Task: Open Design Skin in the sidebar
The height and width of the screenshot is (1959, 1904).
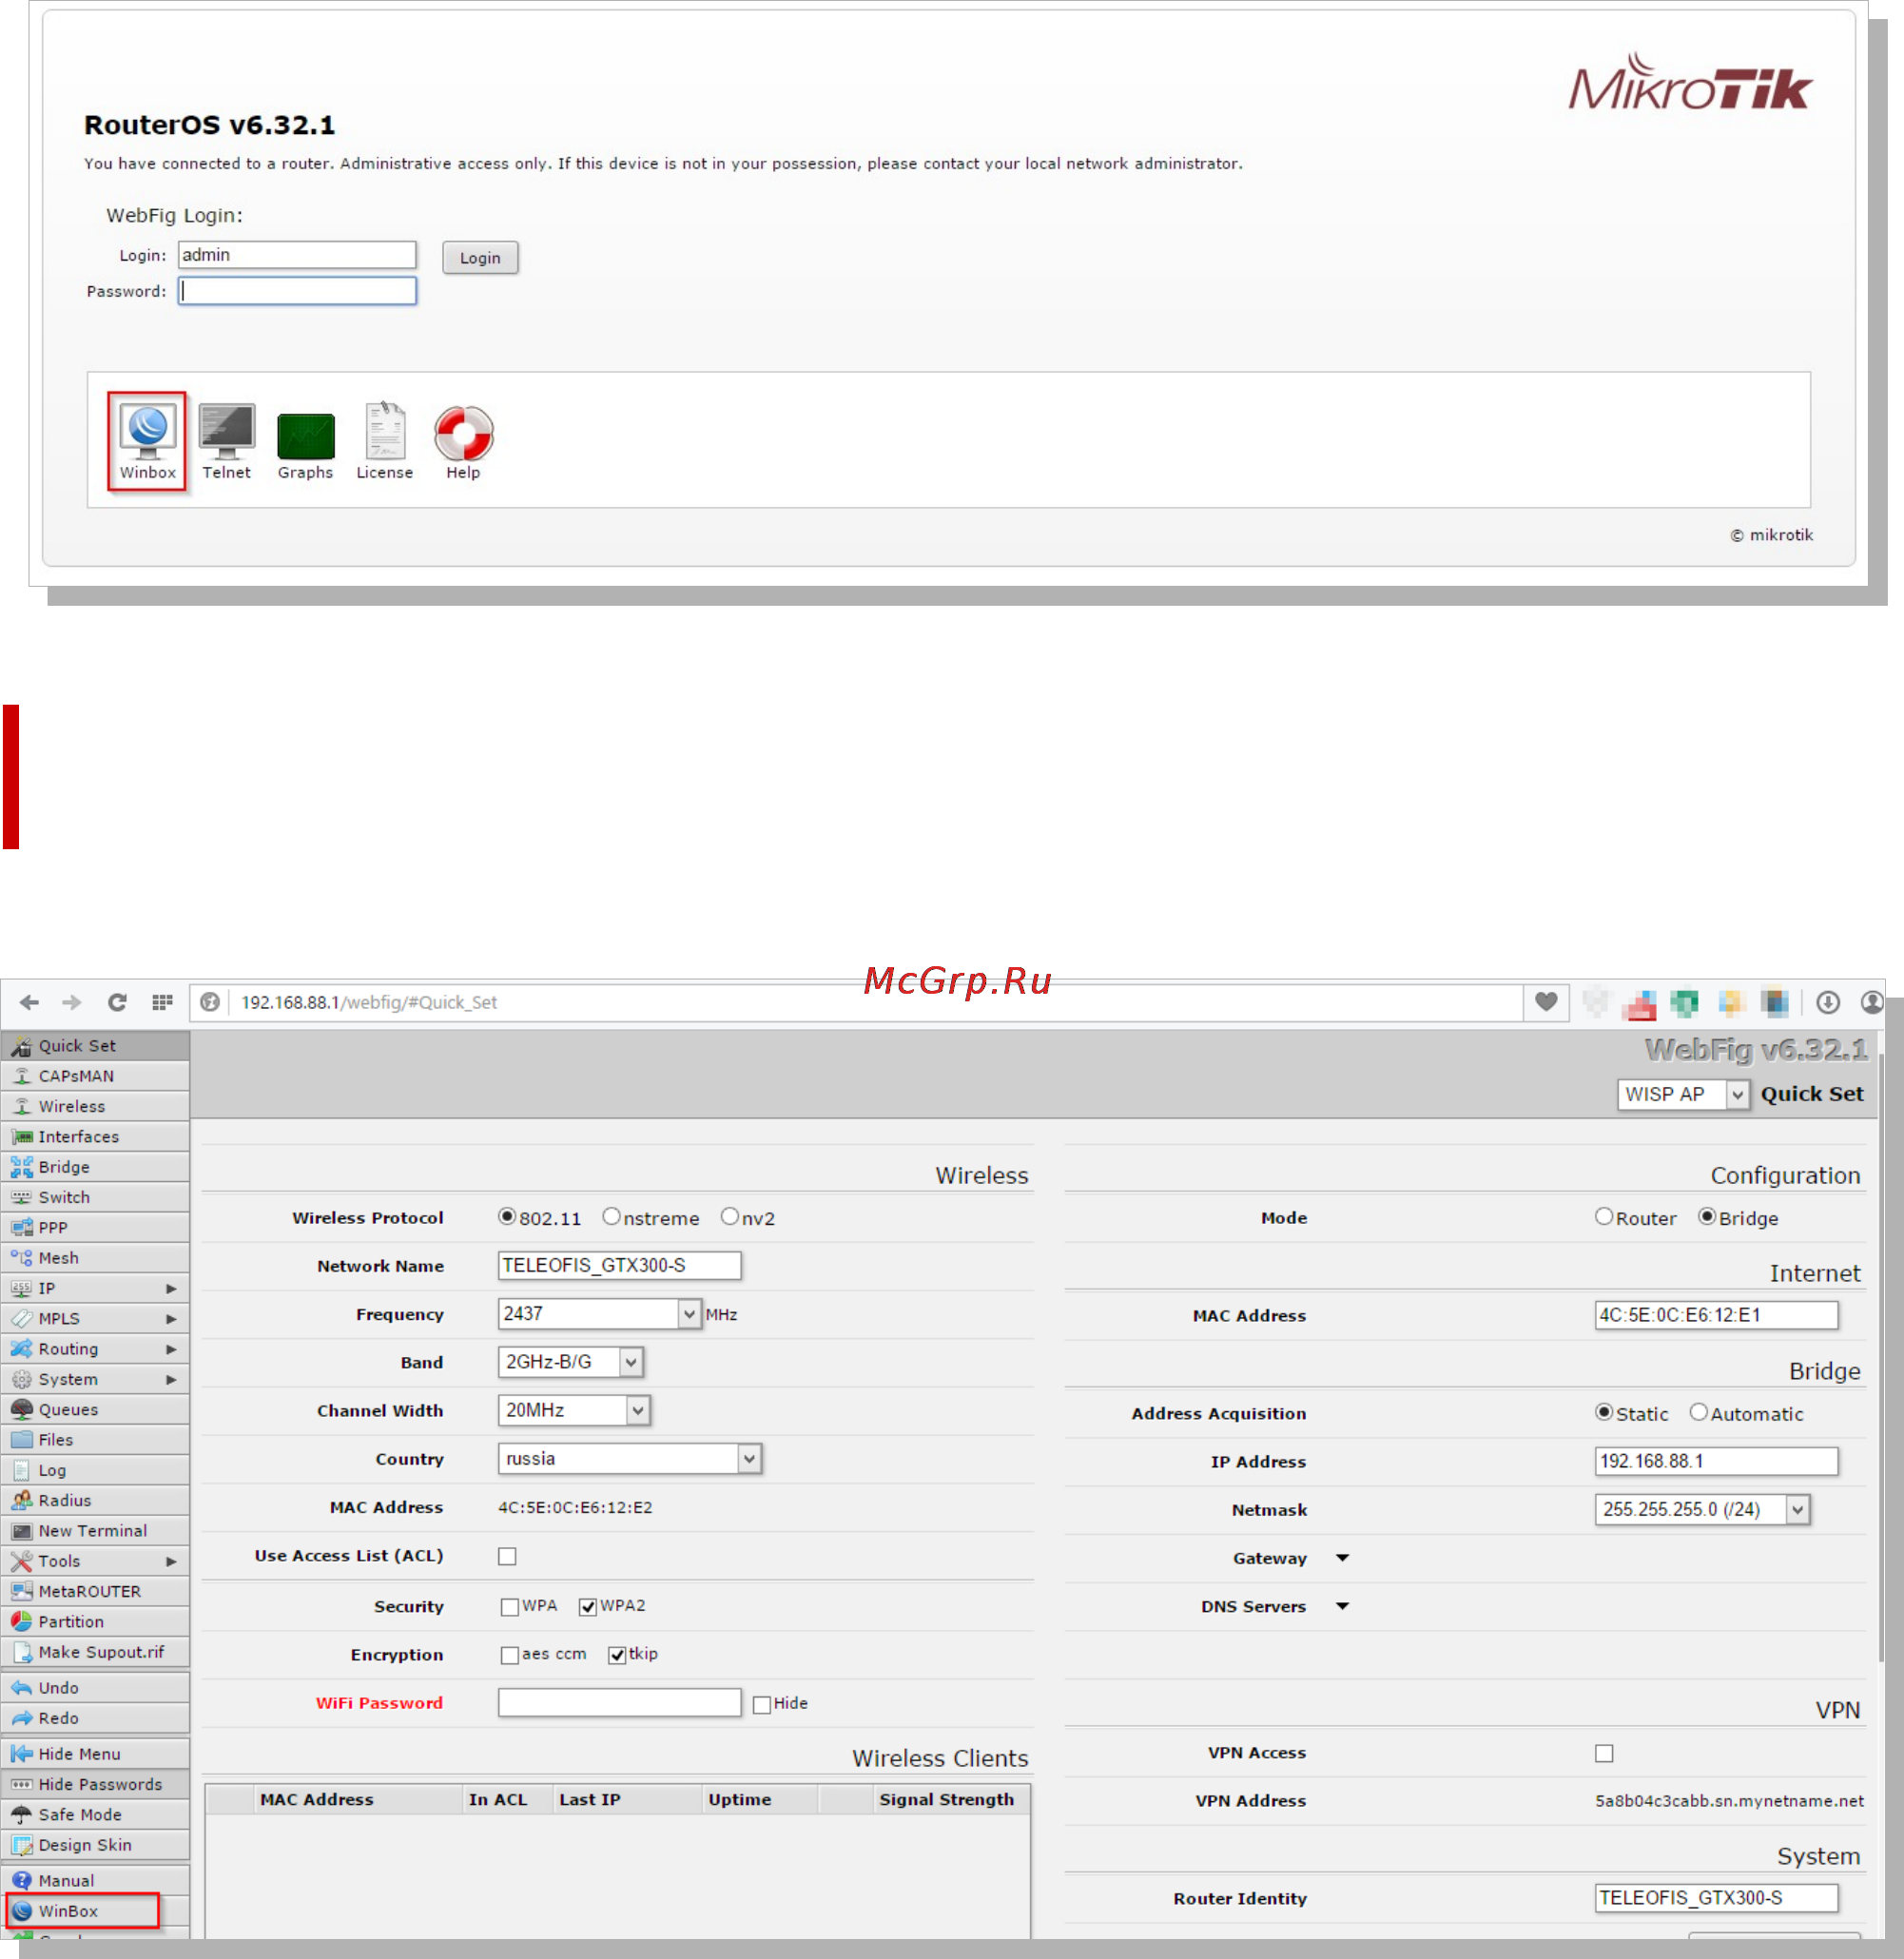Action: coord(95,1845)
